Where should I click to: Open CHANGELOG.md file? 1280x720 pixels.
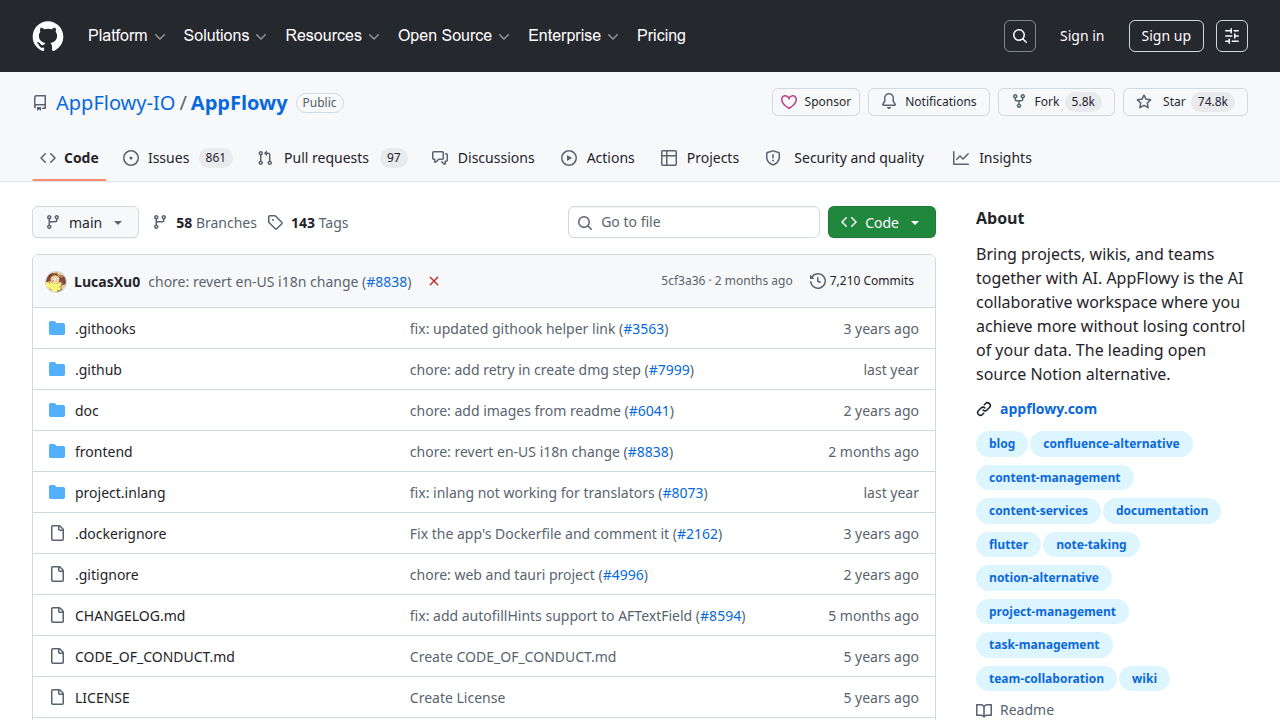coord(130,616)
